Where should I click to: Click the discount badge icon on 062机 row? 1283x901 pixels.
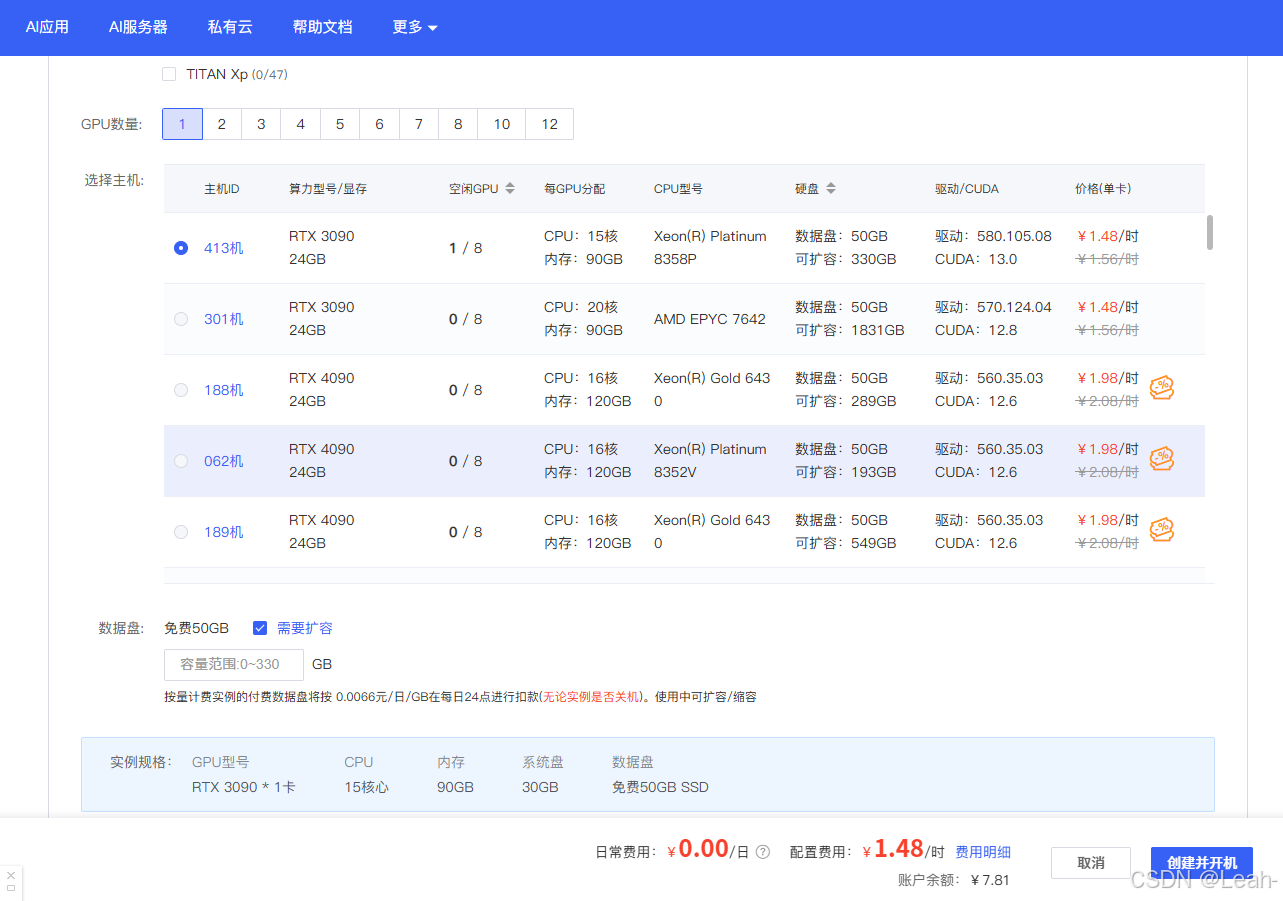pyautogui.click(x=1161, y=459)
